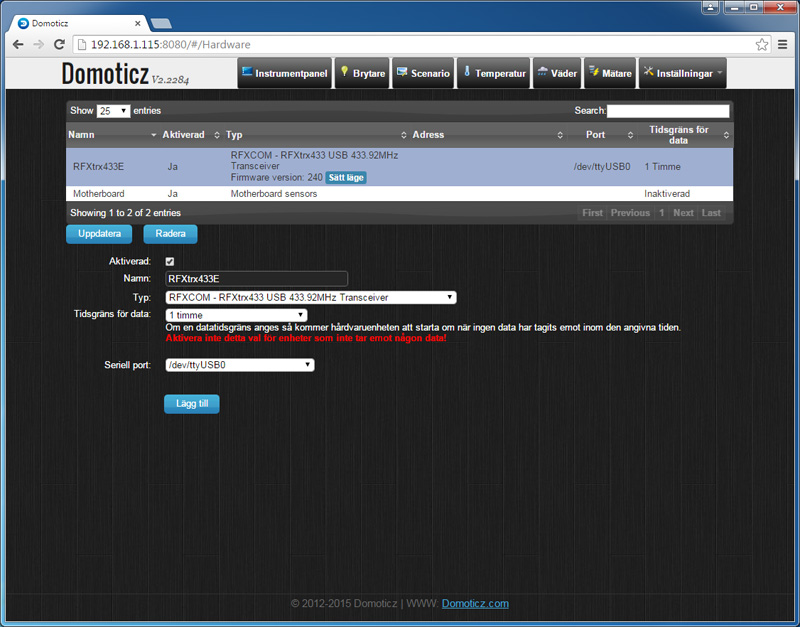Expand the Inställningar settings menu
This screenshot has height=627, width=800.
(683, 73)
